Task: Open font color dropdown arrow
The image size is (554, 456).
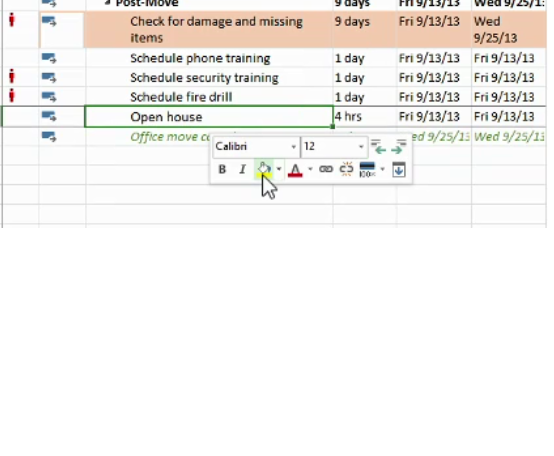Action: click(310, 169)
